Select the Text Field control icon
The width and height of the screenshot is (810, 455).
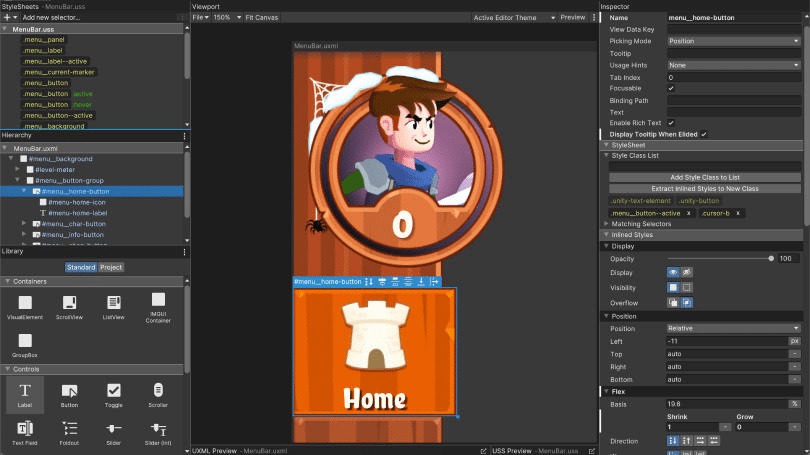coord(25,428)
